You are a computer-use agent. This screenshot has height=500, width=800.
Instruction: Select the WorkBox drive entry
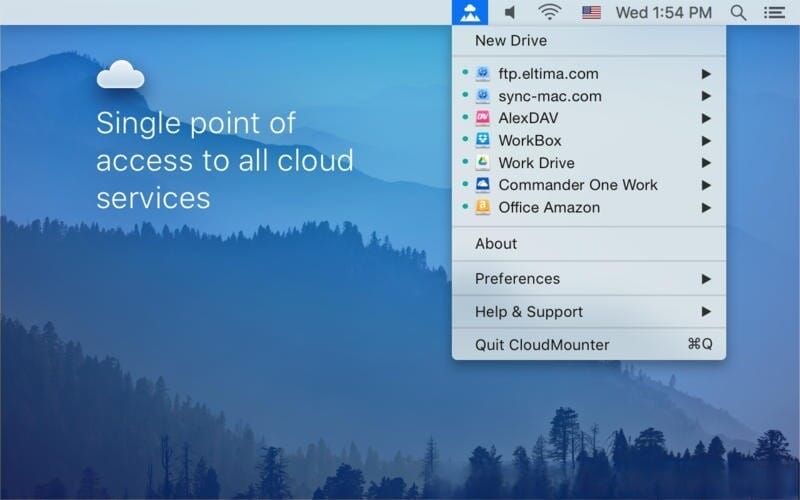click(x=589, y=140)
